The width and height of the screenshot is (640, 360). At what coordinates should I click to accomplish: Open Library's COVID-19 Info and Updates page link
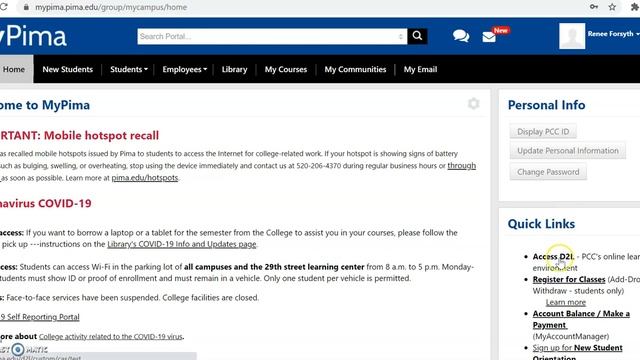(182, 244)
